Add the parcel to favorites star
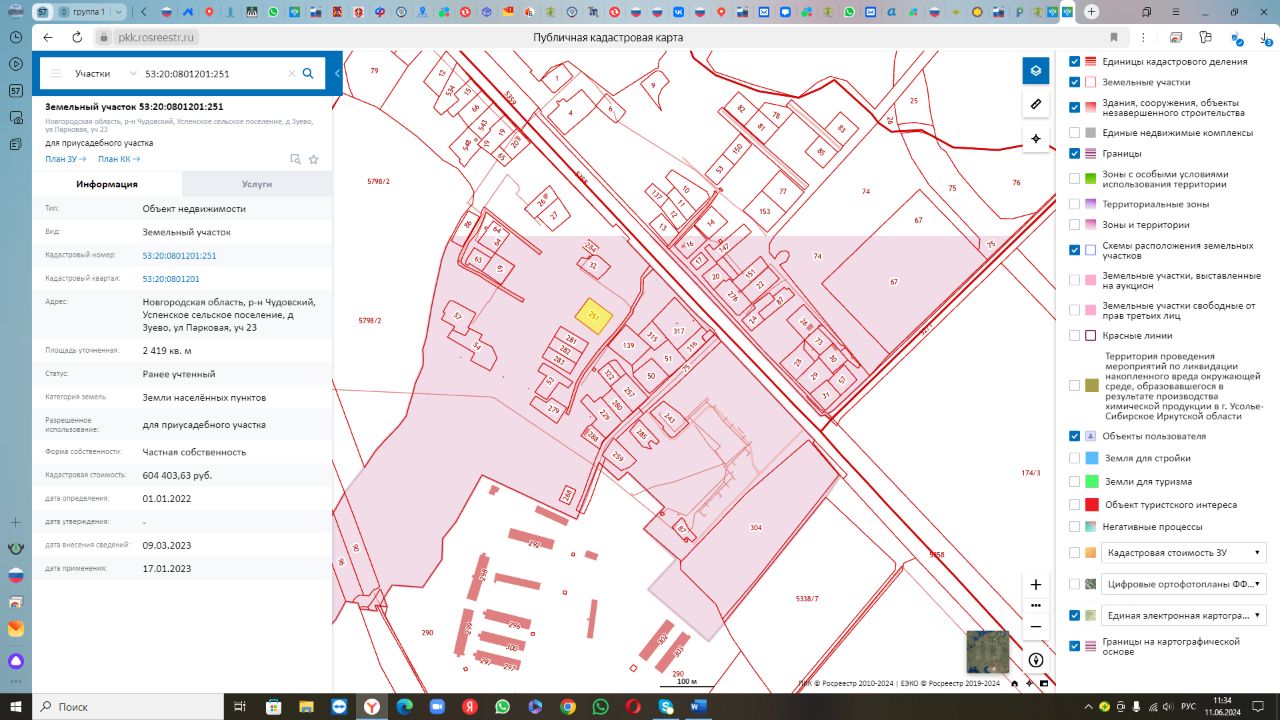1280x720 pixels. click(x=313, y=159)
